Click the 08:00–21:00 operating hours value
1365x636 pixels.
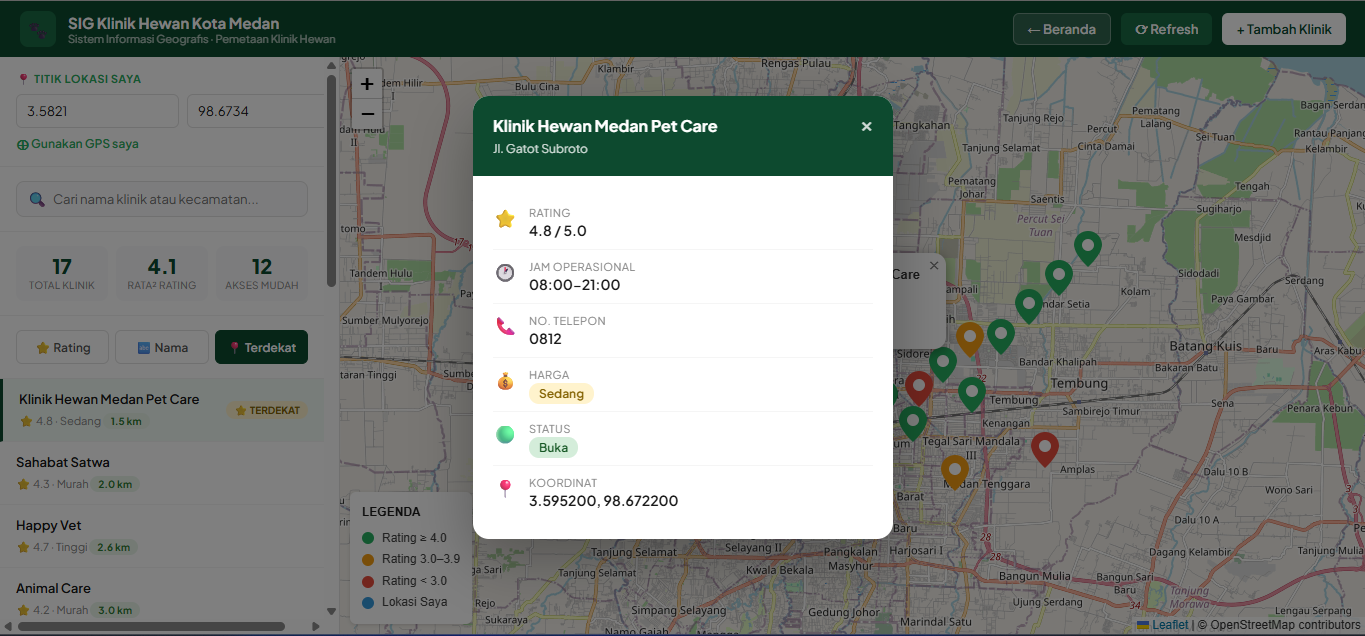pyautogui.click(x=575, y=285)
